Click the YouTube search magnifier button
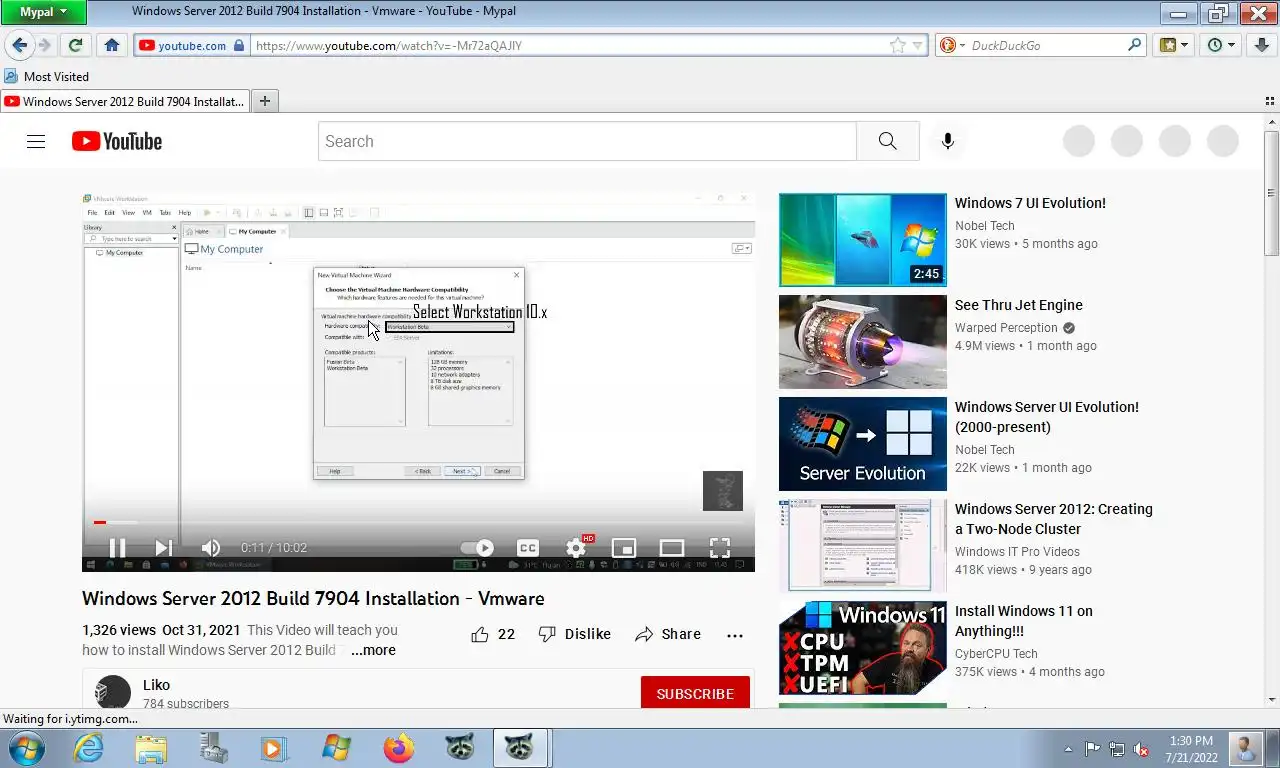 pyautogui.click(x=888, y=141)
